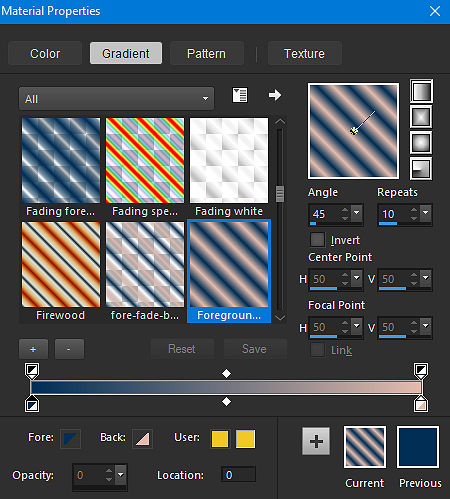Select the sunburst gradient style icon

[x=421, y=143]
